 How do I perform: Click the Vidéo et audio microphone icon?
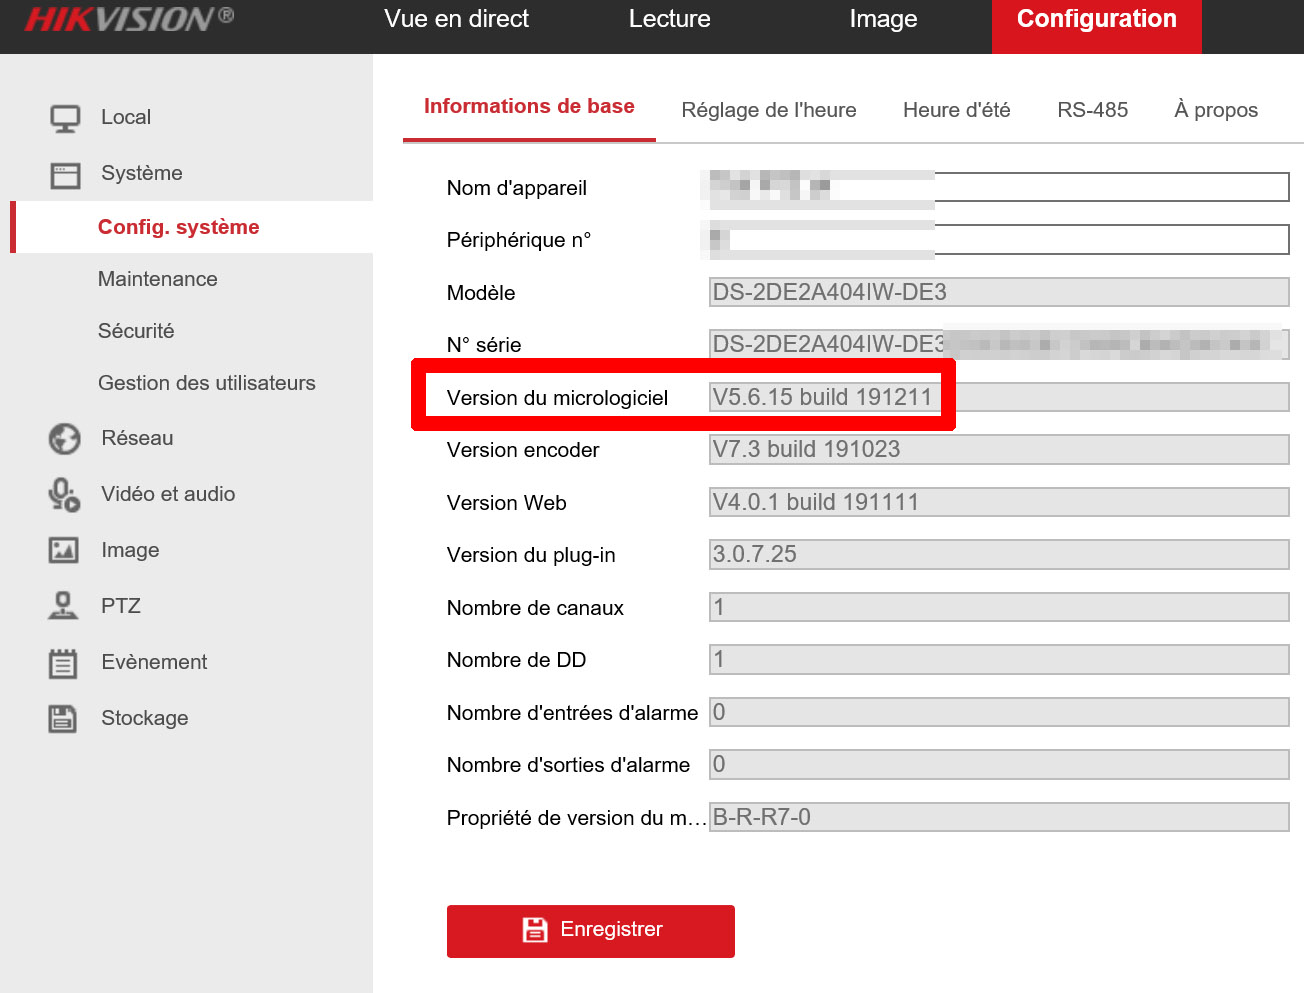pyautogui.click(x=65, y=495)
